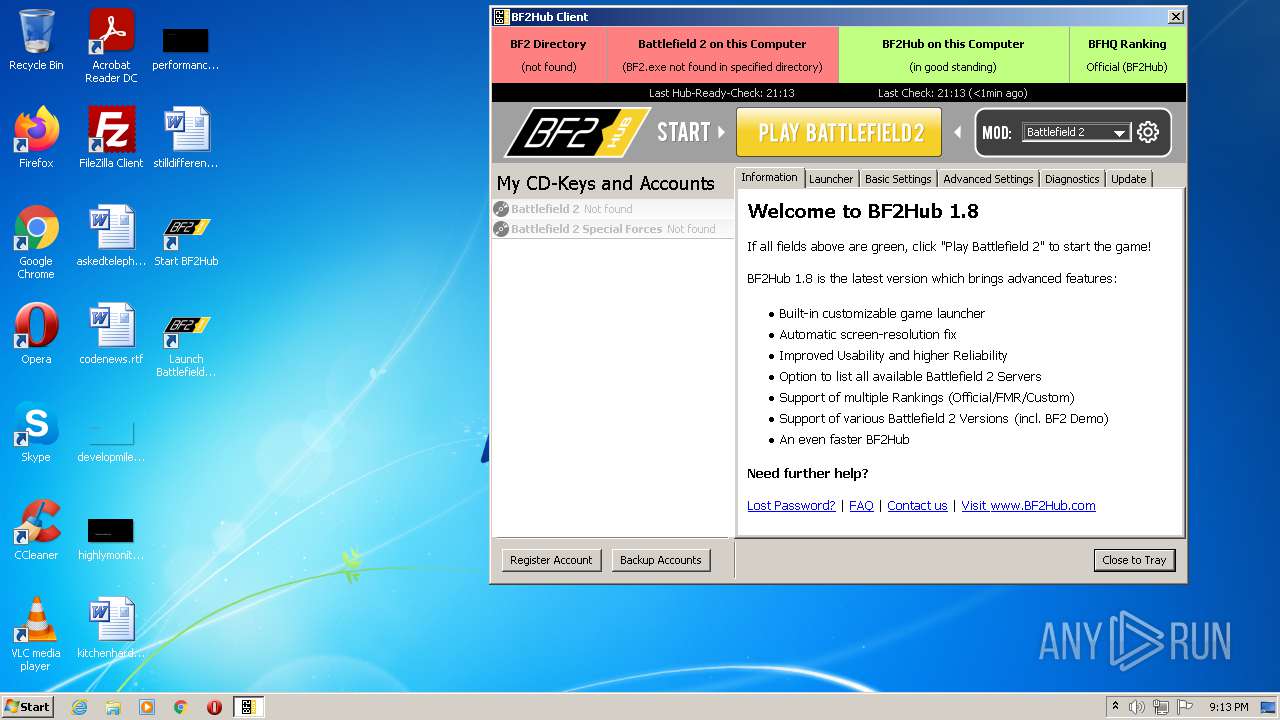Click the BF2Hub logo in the banner
The width and height of the screenshot is (1280, 720).
tap(577, 132)
